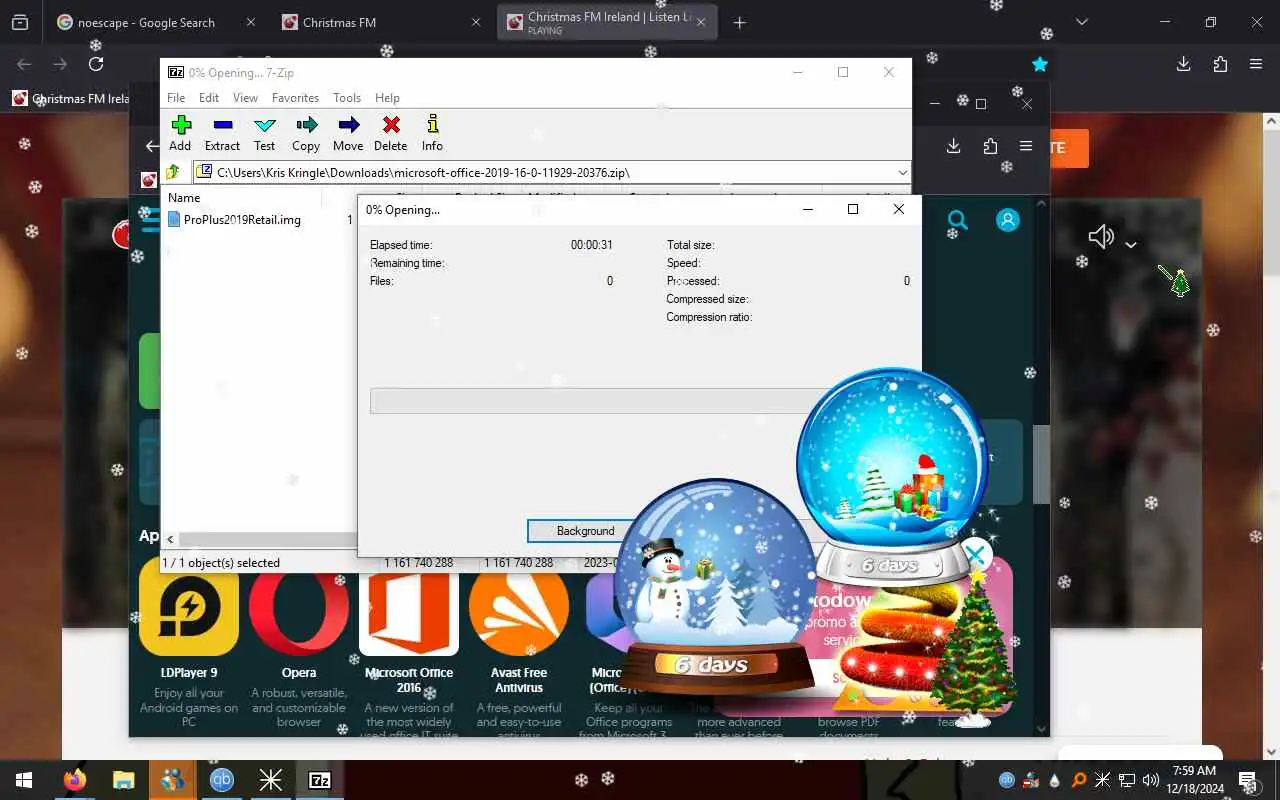Click the Extract toolbar icon in 7-Zip

(222, 133)
